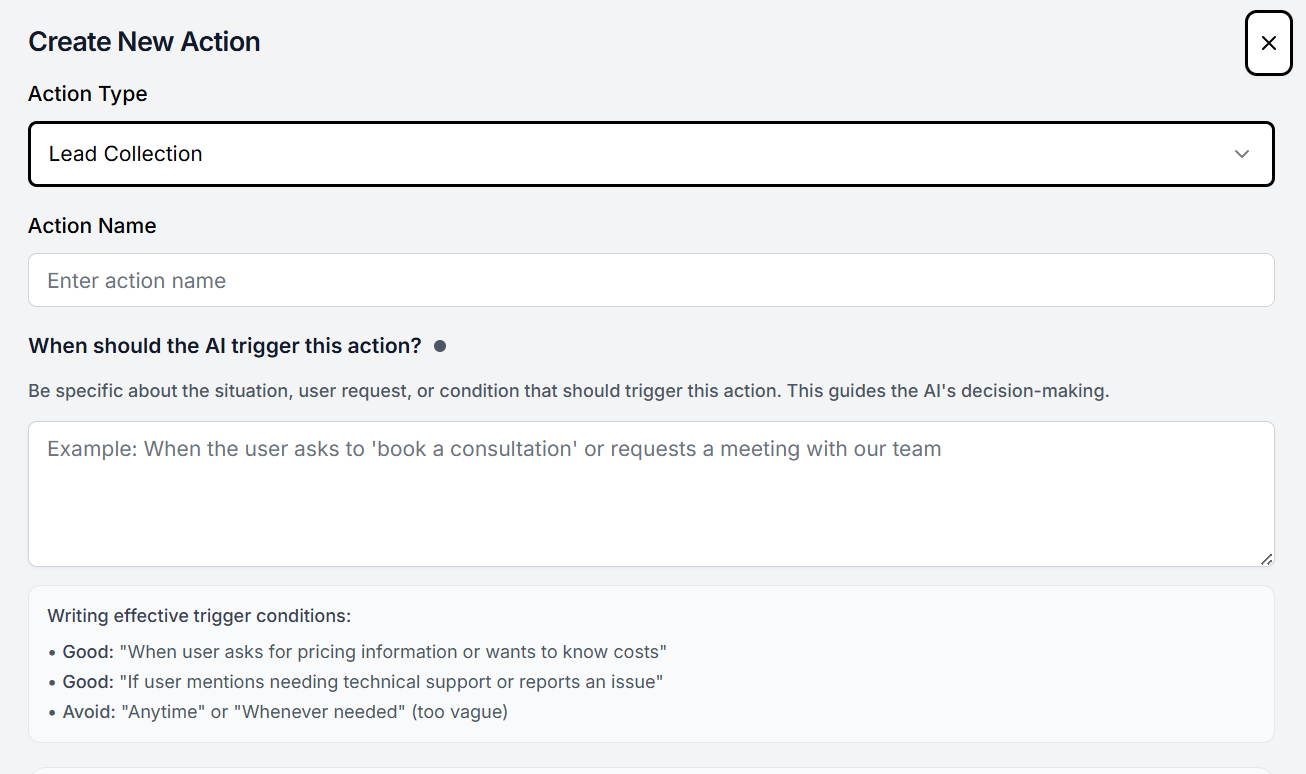Screen dimensions: 1306x774
Task: Click the Writing effective trigger conditions heading
Action: coord(198,615)
